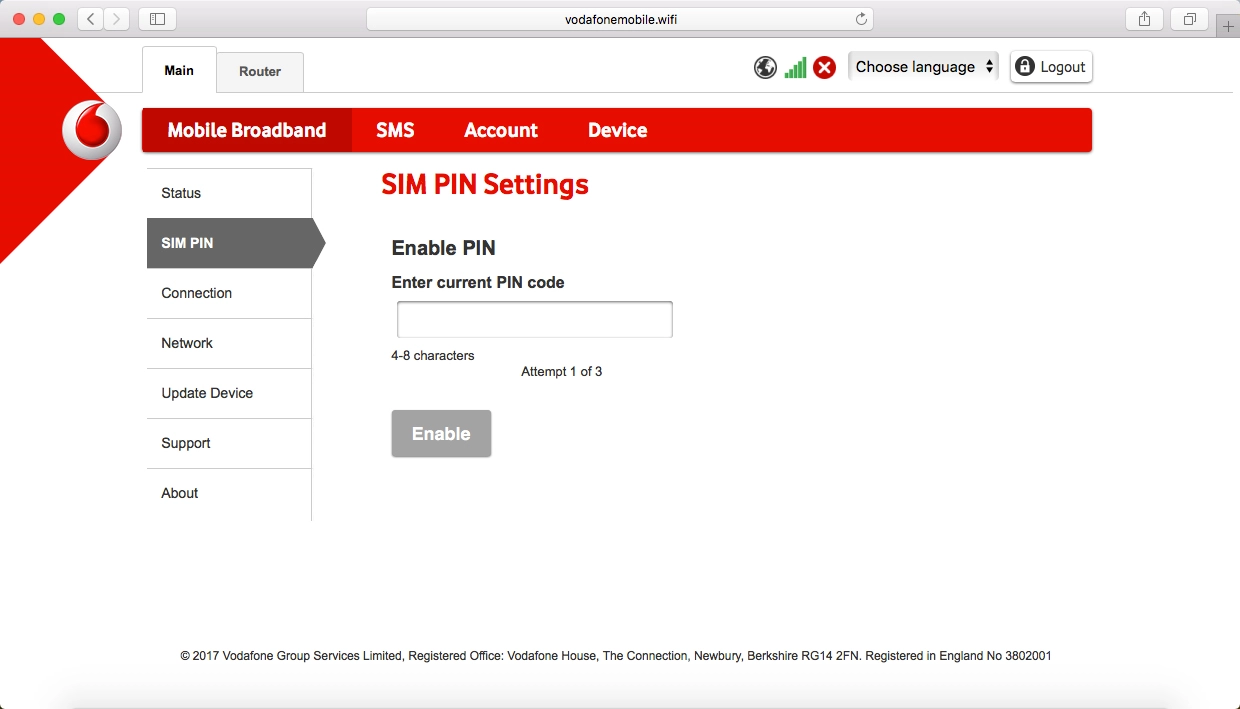Open the SMS menu section

pyautogui.click(x=395, y=130)
